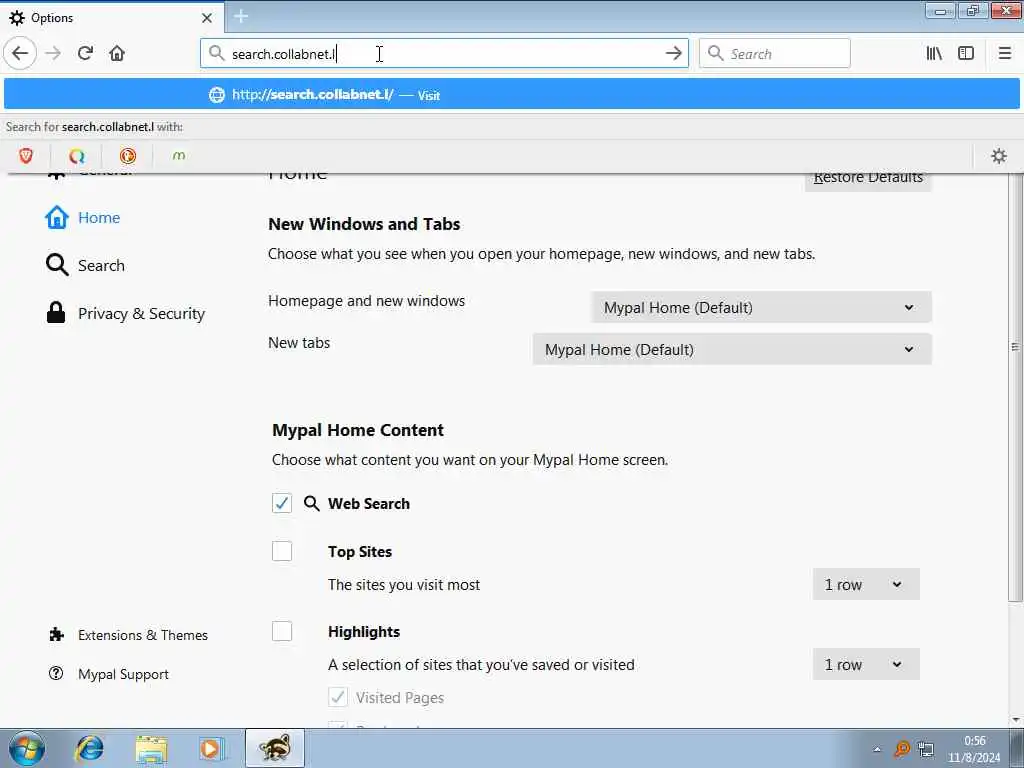Select Home in settings sidebar
The height and width of the screenshot is (768, 1024).
coord(82,217)
